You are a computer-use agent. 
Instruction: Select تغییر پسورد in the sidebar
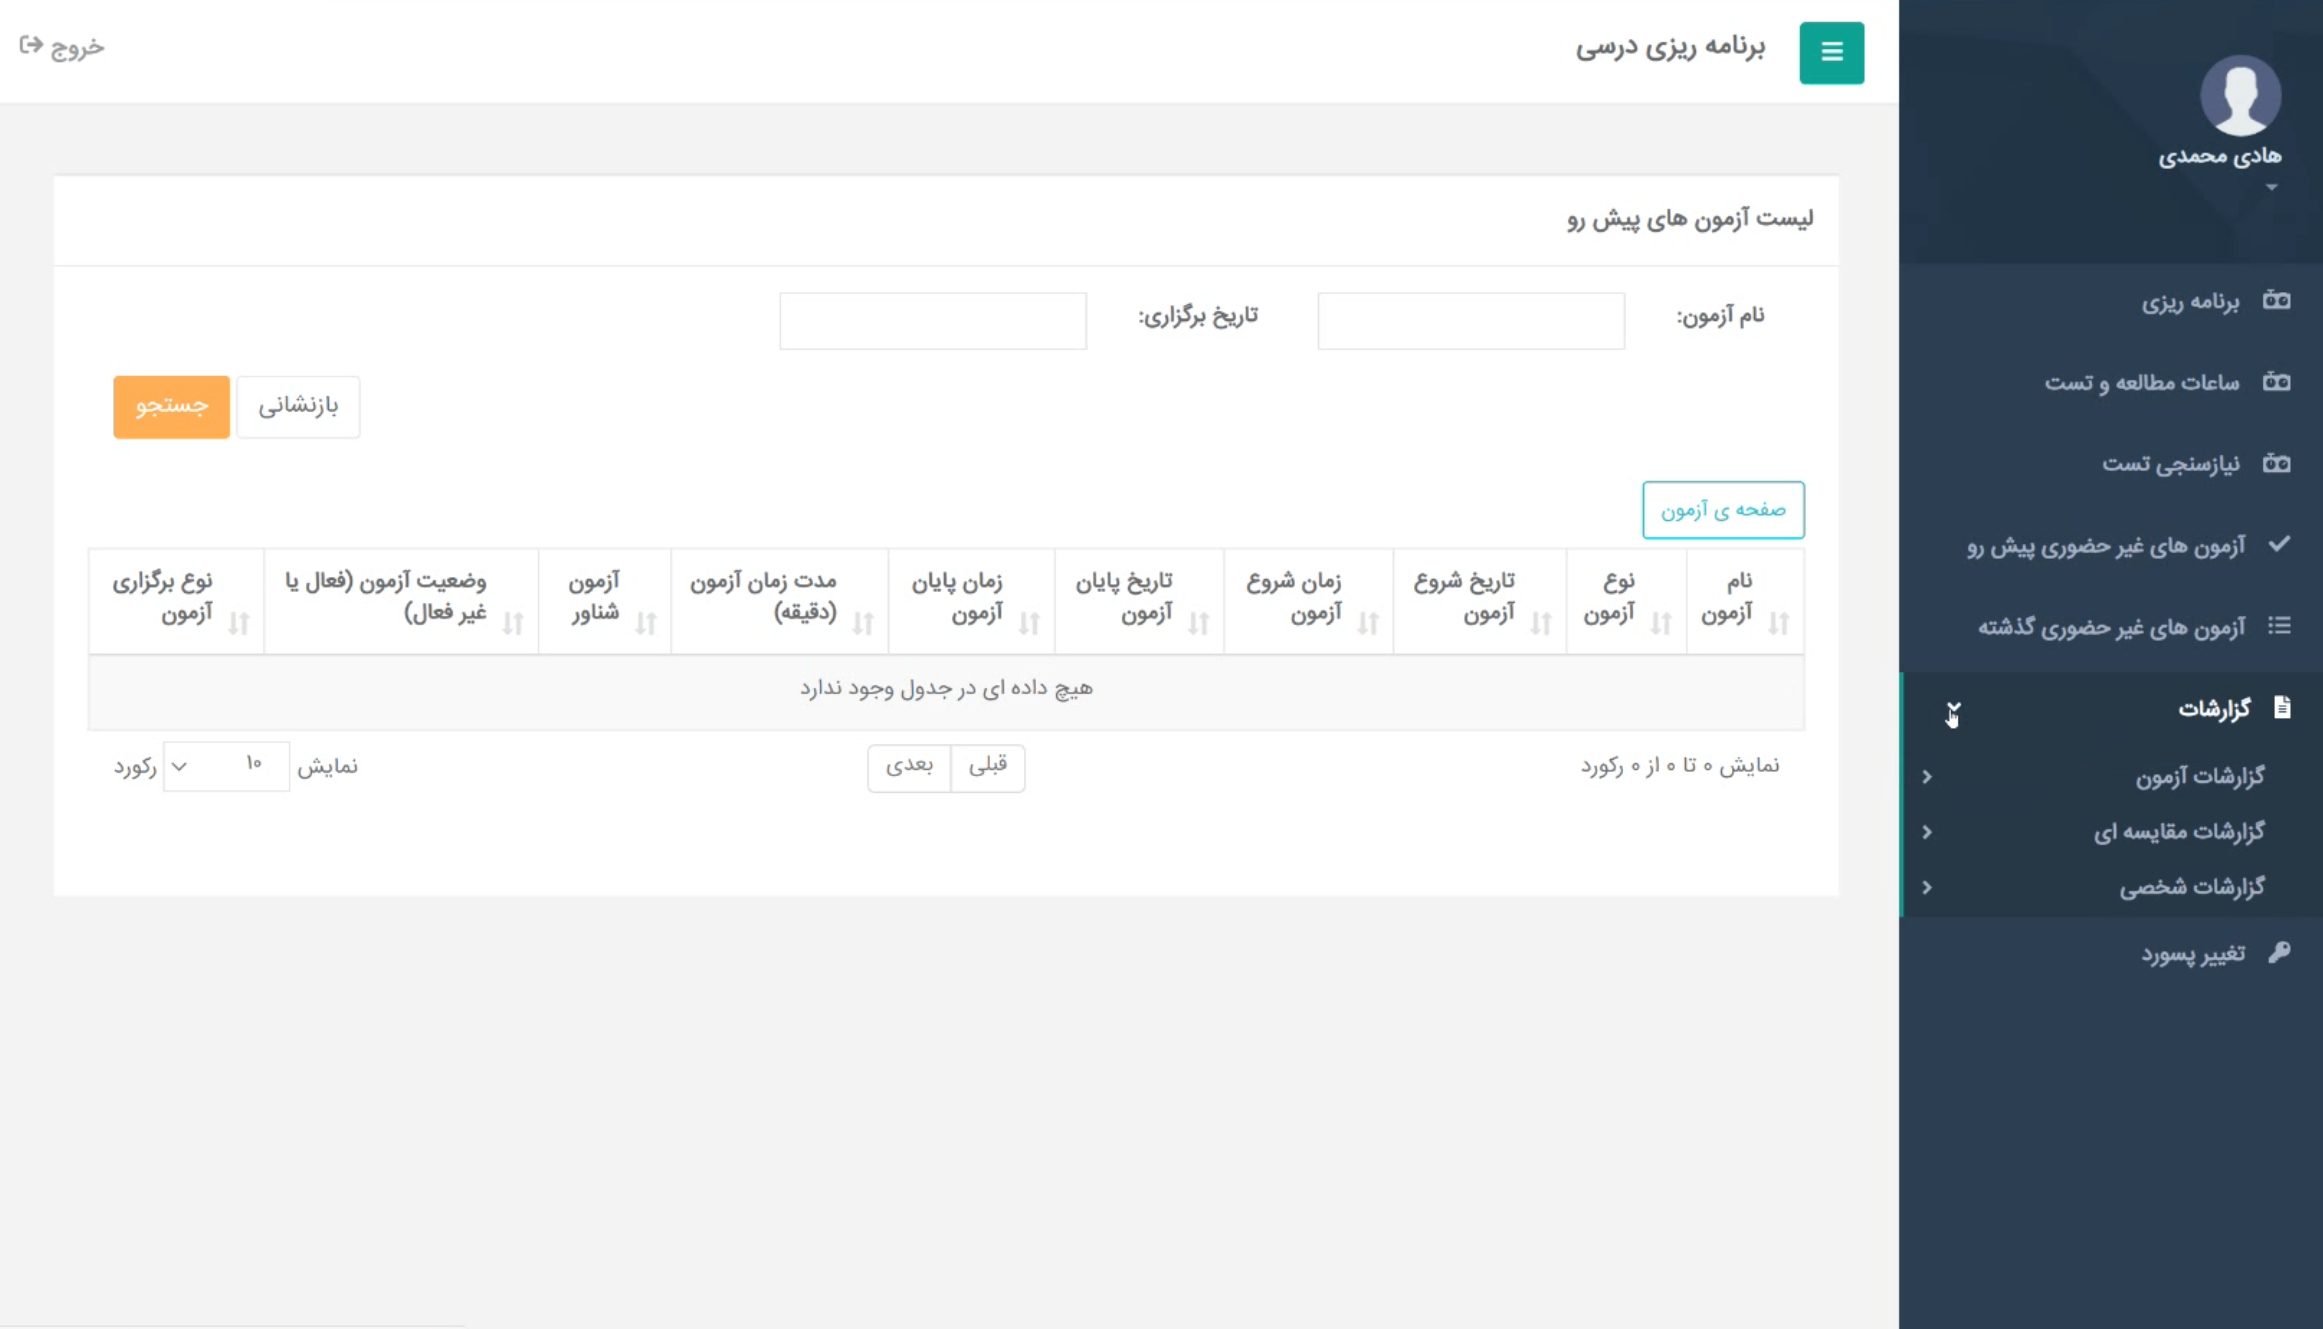coord(2192,954)
